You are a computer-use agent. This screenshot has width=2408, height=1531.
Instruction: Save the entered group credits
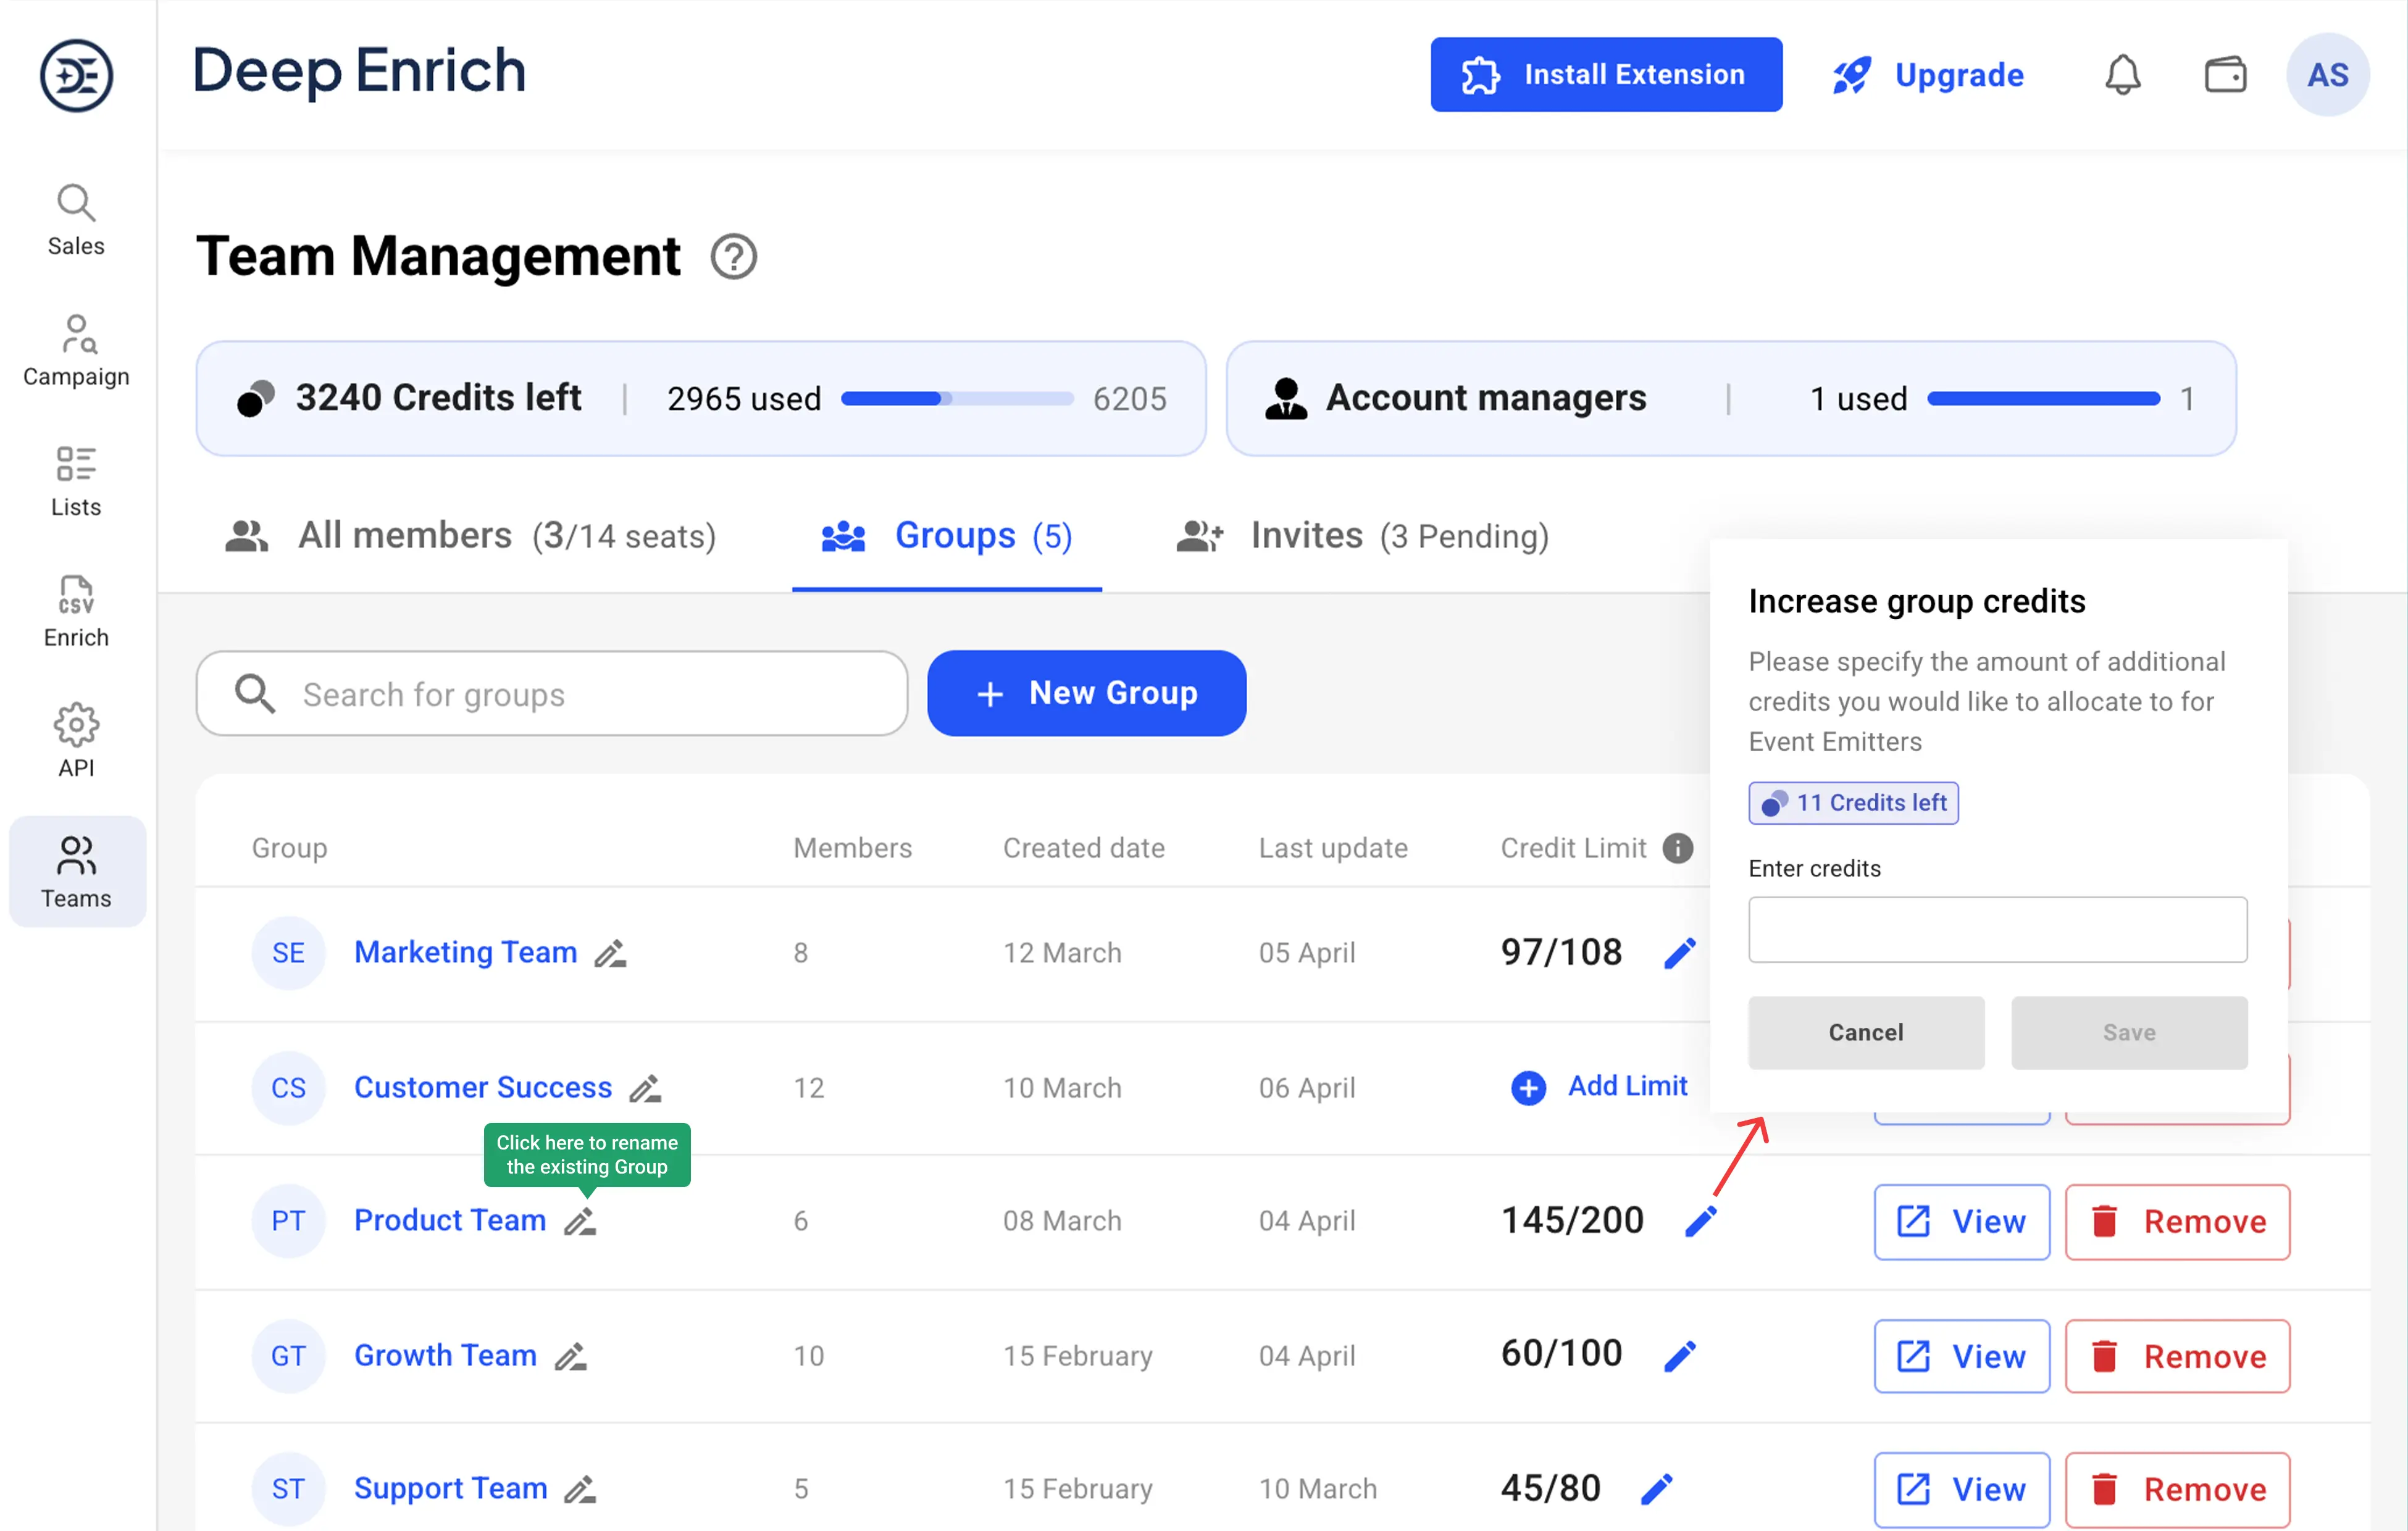tap(2129, 1032)
